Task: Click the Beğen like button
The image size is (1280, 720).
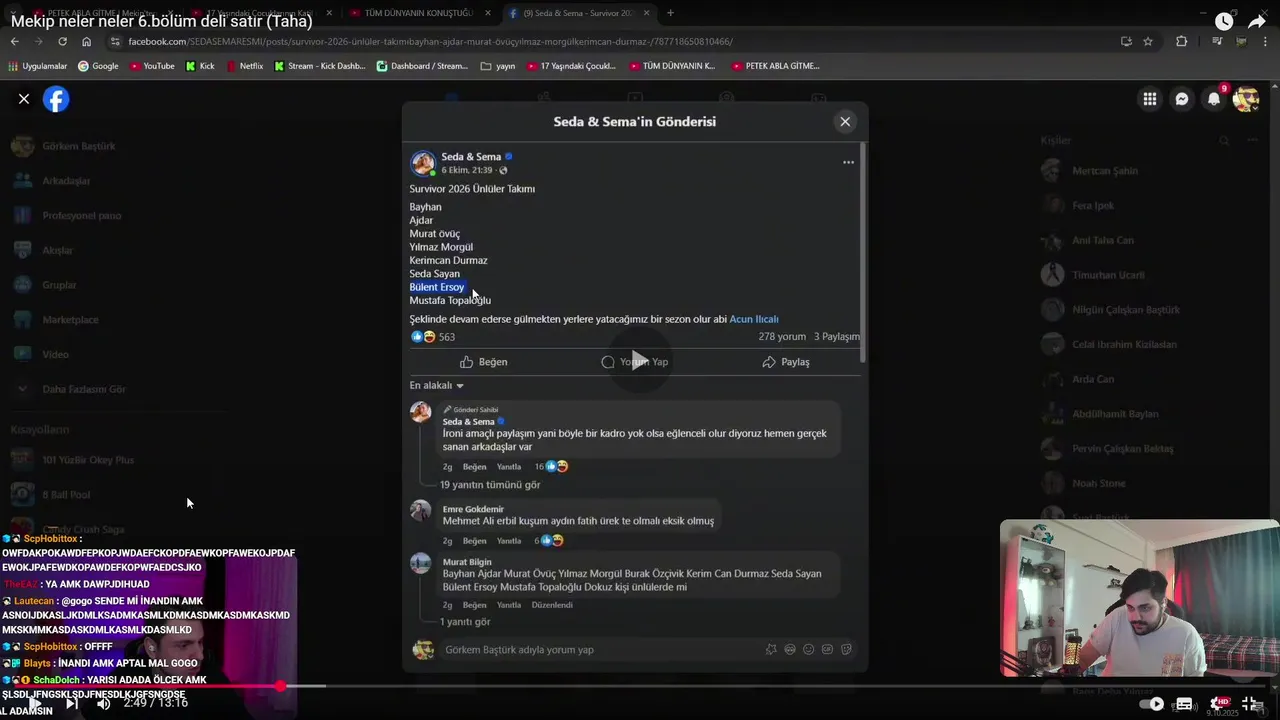Action: click(484, 362)
